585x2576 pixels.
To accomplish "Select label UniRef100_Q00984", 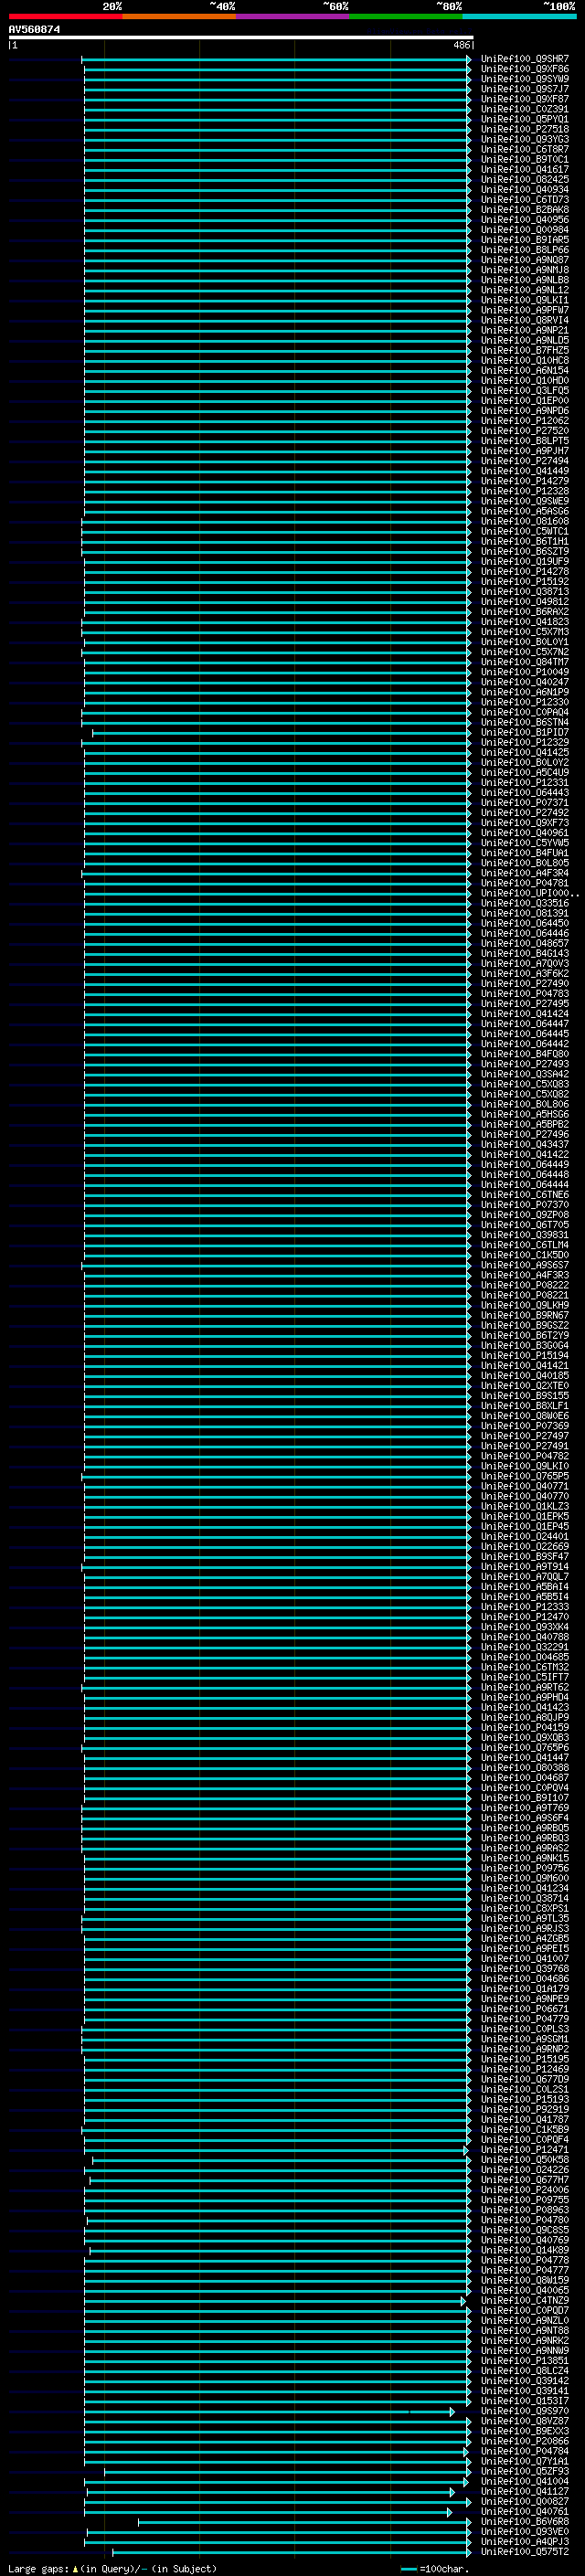I will [525, 230].
